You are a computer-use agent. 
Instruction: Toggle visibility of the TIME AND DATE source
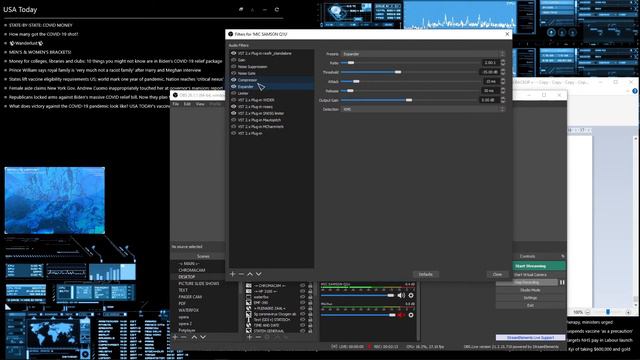302,325
